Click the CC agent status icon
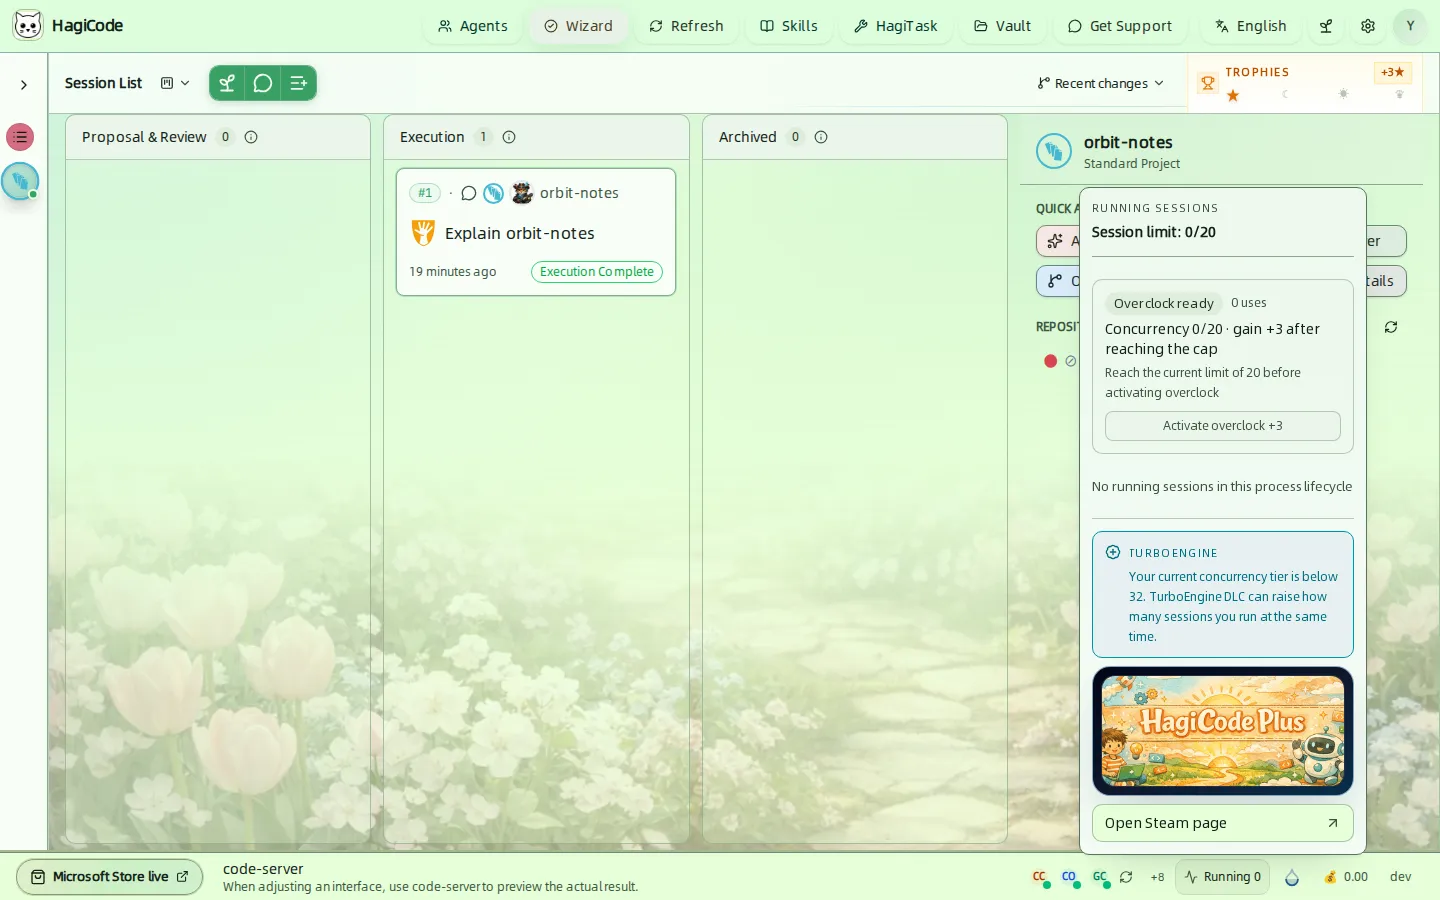Image resolution: width=1440 pixels, height=900 pixels. pyautogui.click(x=1041, y=877)
